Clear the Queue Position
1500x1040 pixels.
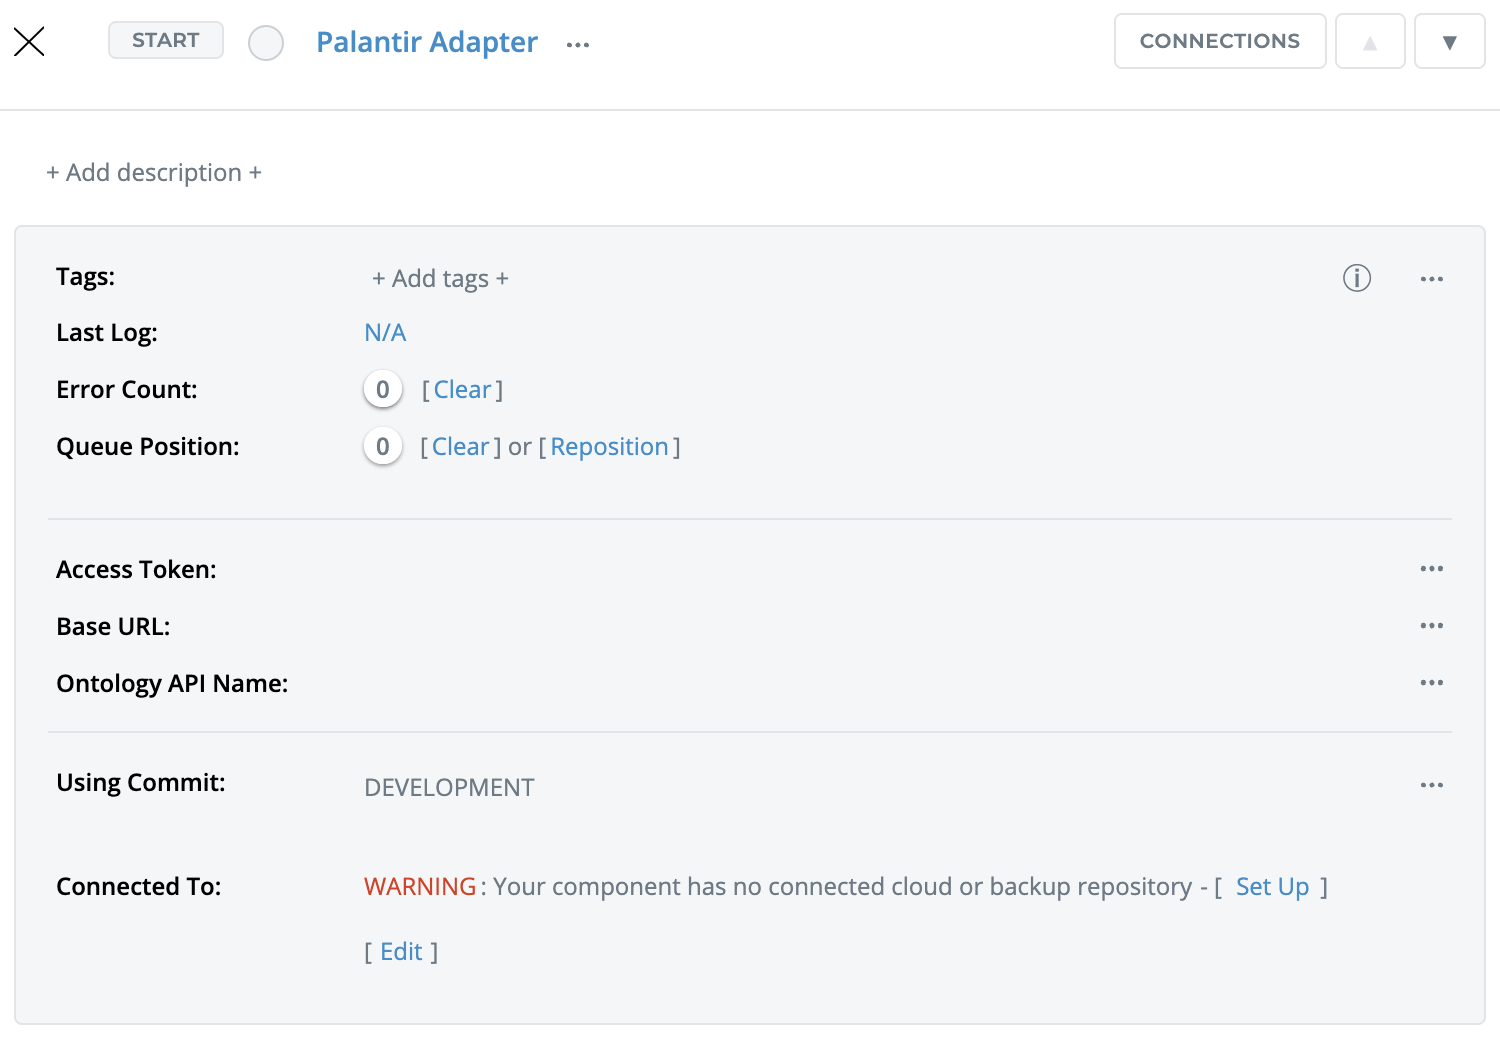[x=460, y=447]
